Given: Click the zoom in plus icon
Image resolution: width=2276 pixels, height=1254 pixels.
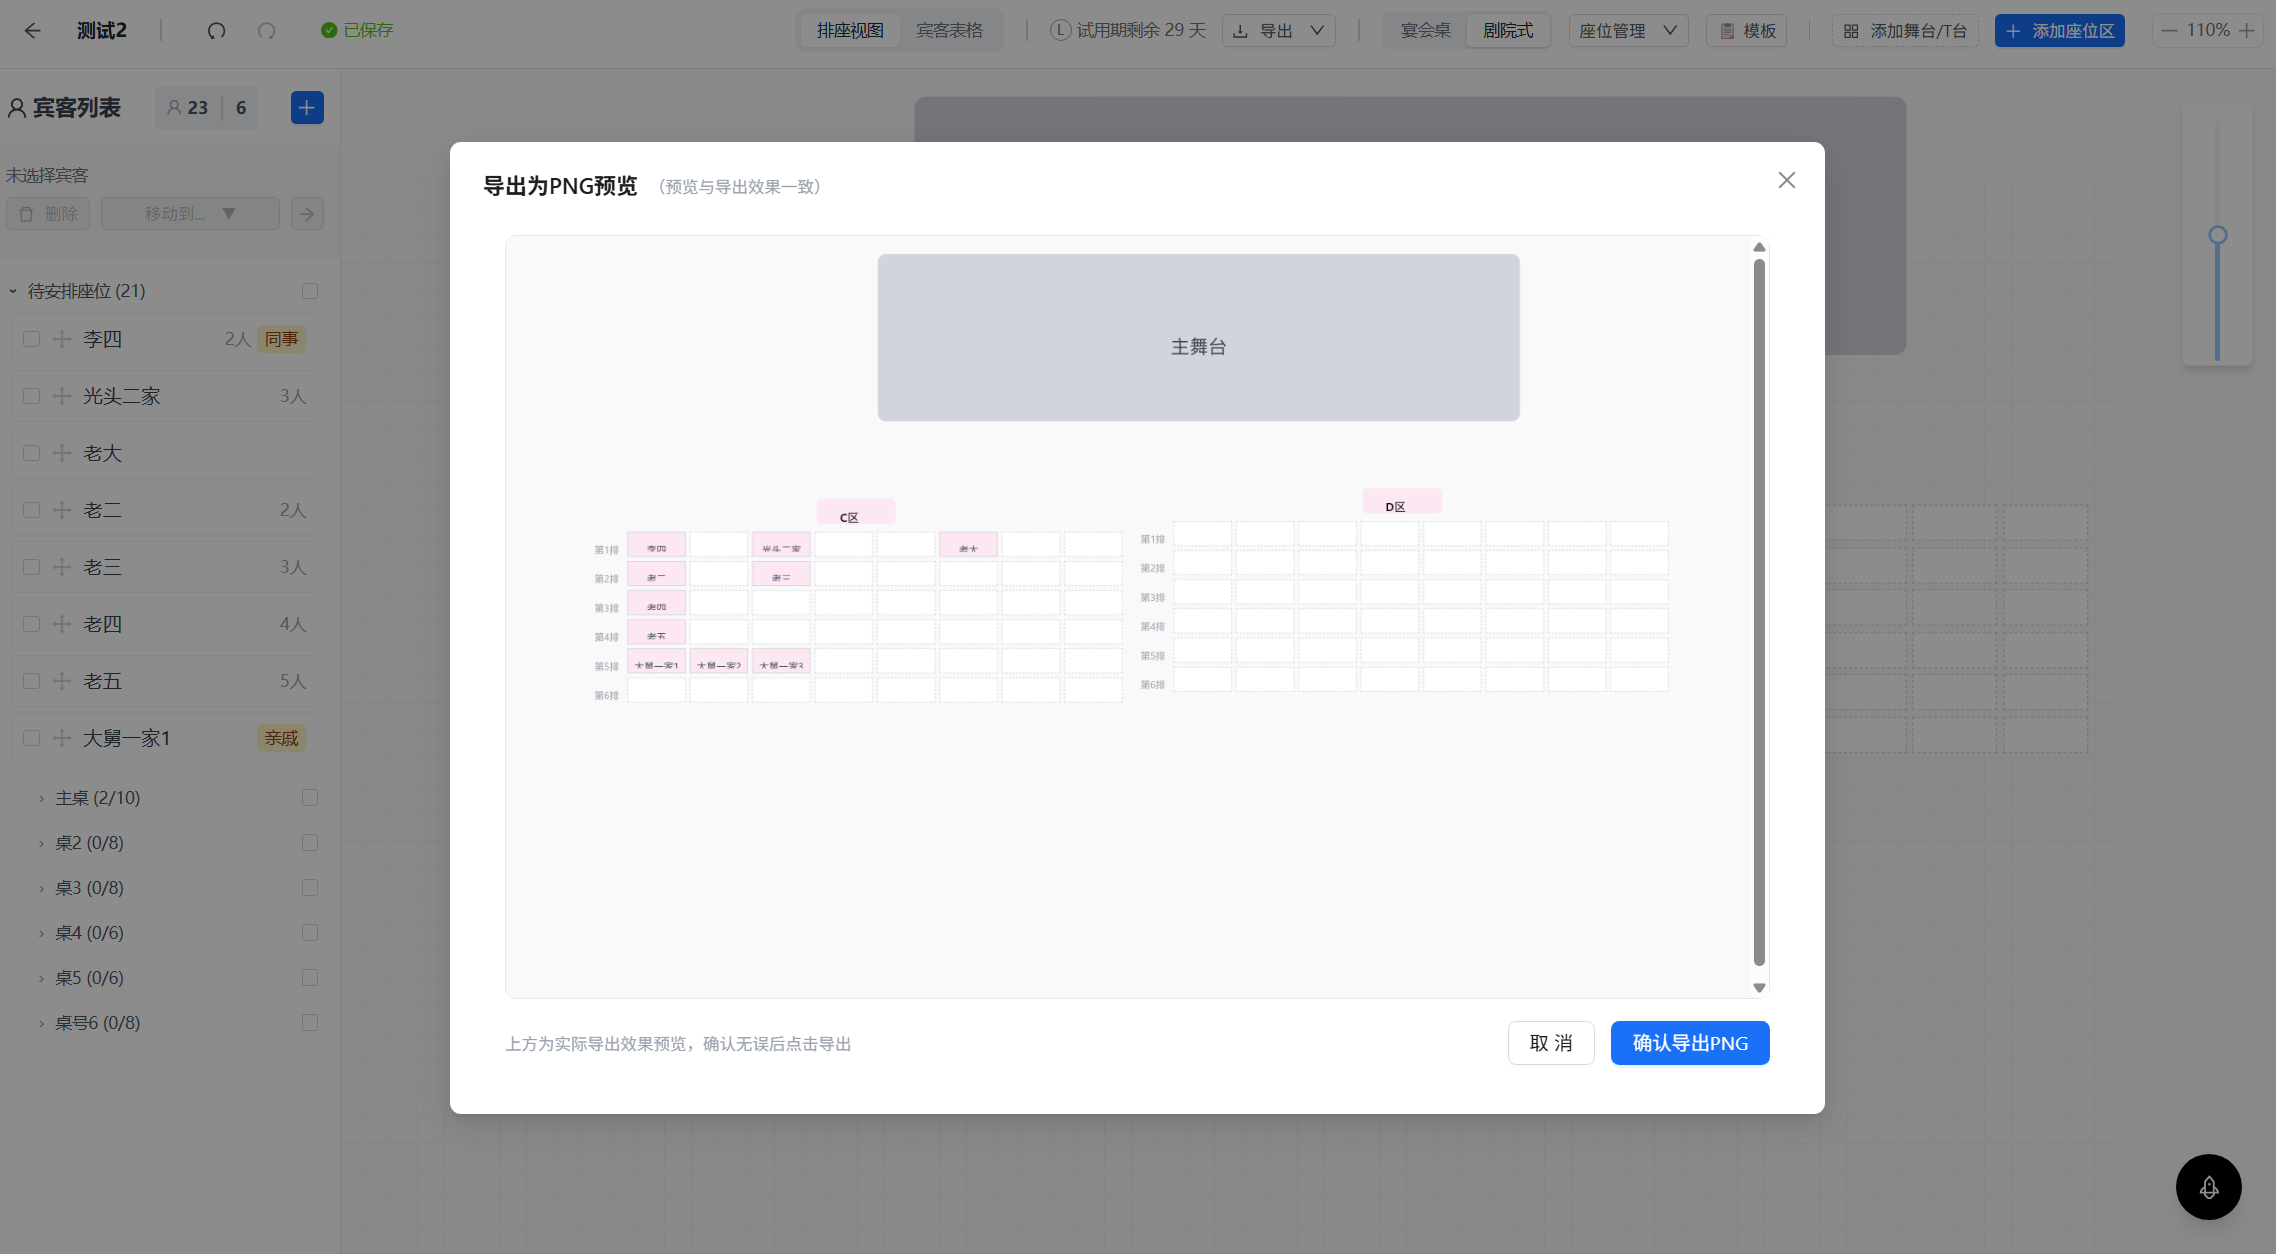Looking at the screenshot, I should coord(2246,31).
